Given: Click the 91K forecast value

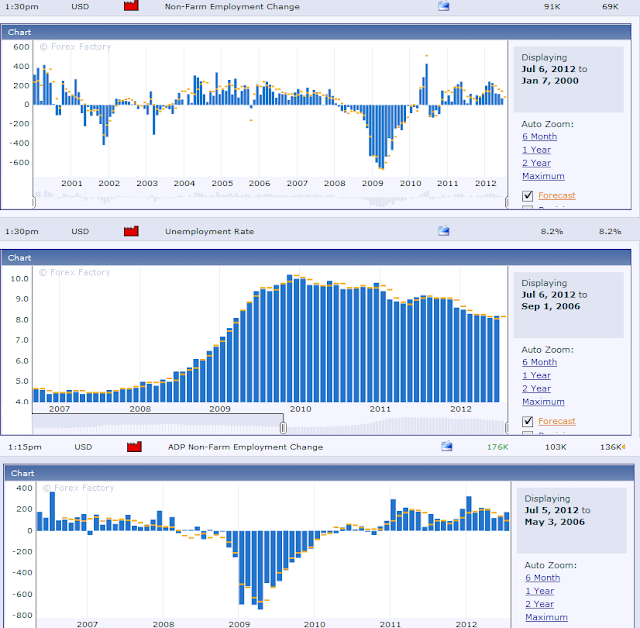Looking at the screenshot, I should point(552,7).
